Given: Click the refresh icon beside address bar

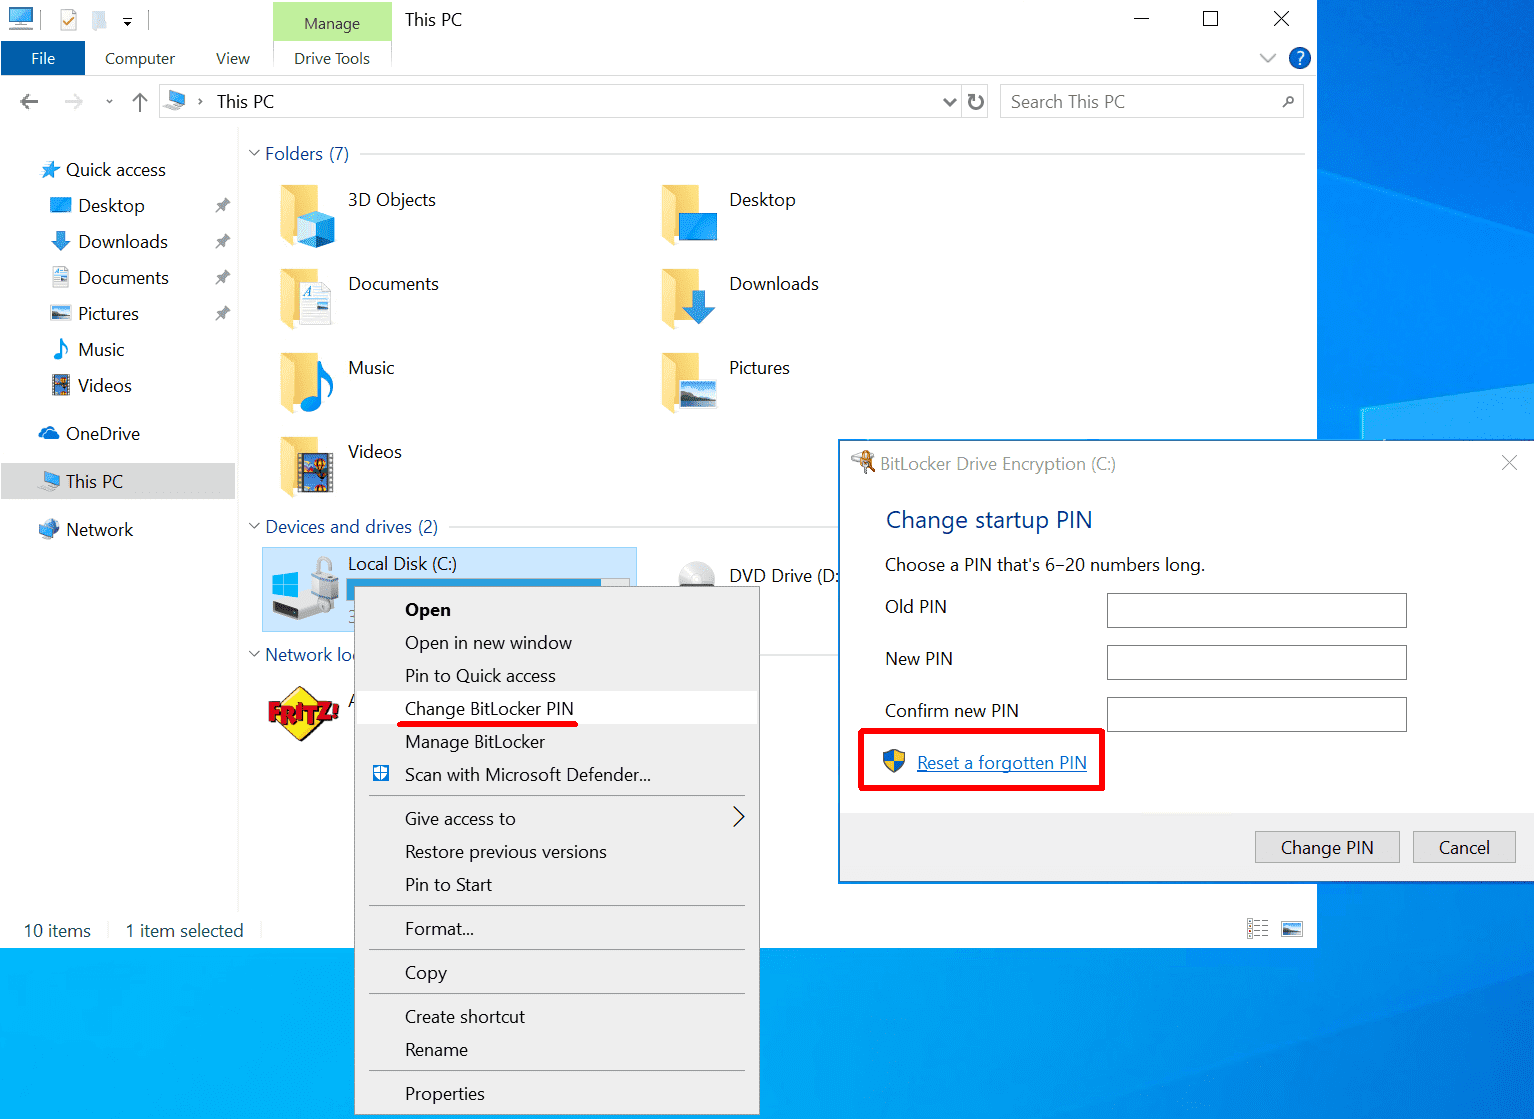Looking at the screenshot, I should pos(976,102).
